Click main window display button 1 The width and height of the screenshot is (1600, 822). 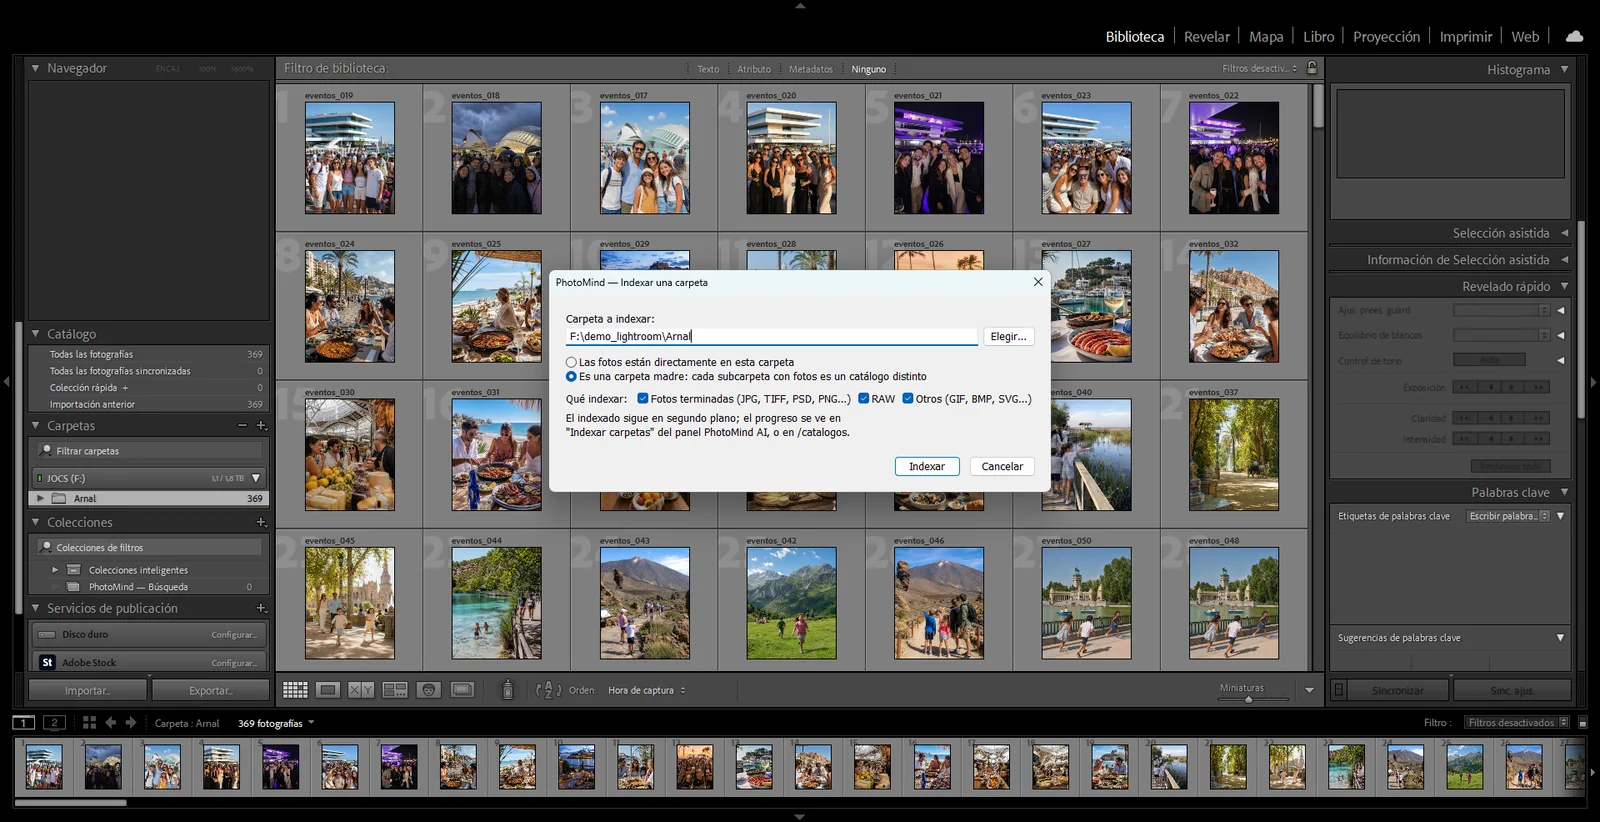pyautogui.click(x=23, y=722)
